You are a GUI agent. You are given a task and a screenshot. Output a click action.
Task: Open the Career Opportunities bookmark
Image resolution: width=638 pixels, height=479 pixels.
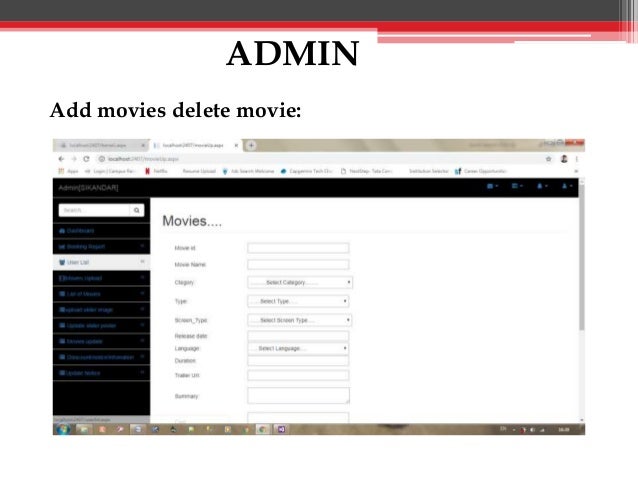(481, 171)
